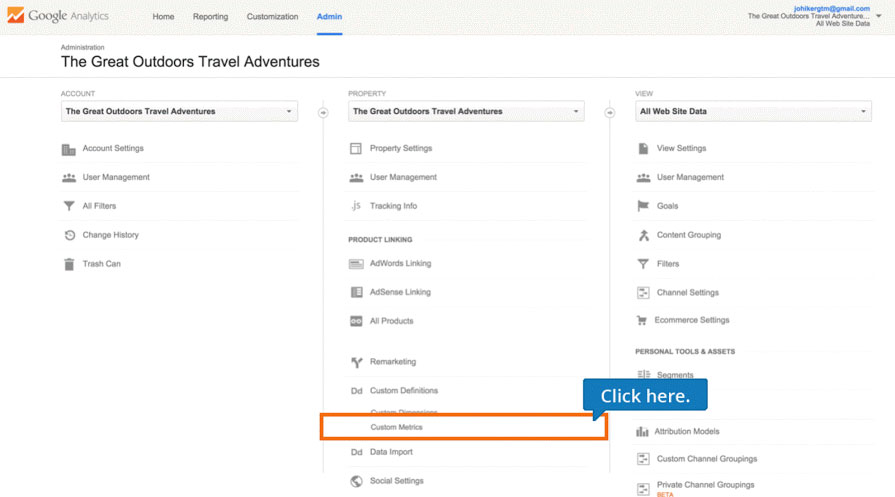This screenshot has width=895, height=497.
Task: Open Property Settings link
Action: (401, 148)
